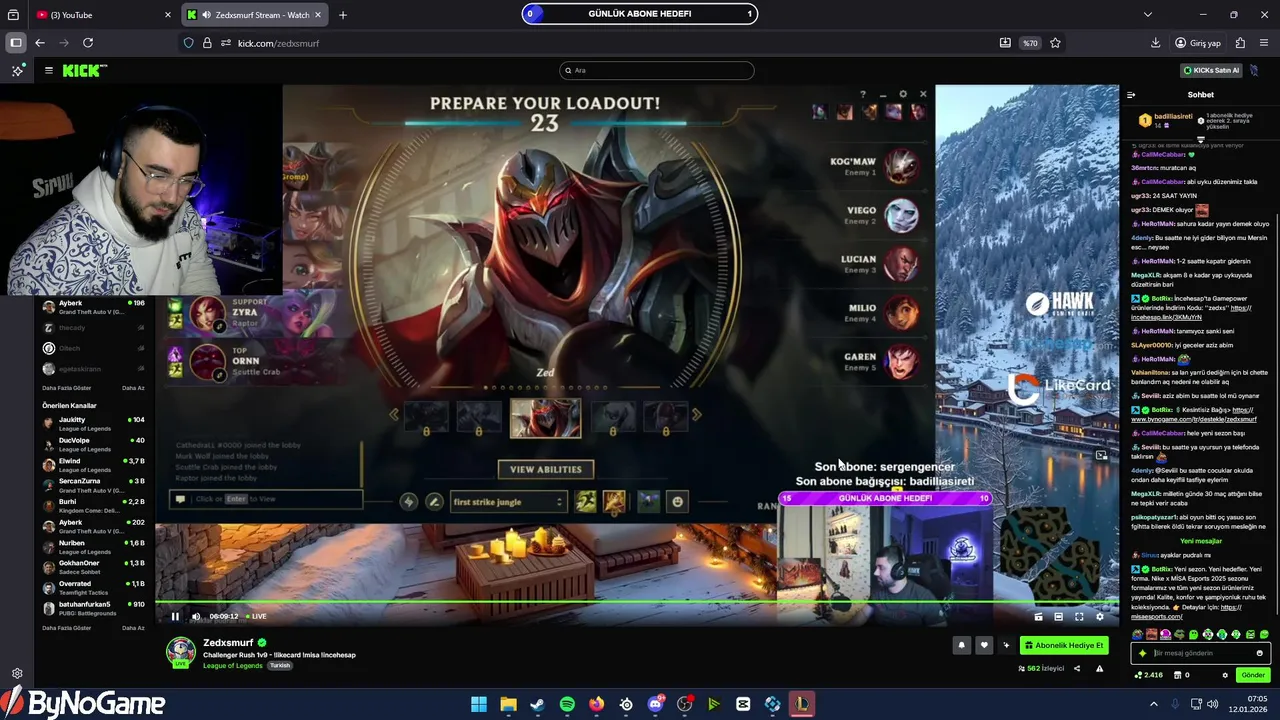This screenshot has height=720, width=1280.
Task: Open the Kick hamburger menu
Action: pyautogui.click(x=48, y=70)
